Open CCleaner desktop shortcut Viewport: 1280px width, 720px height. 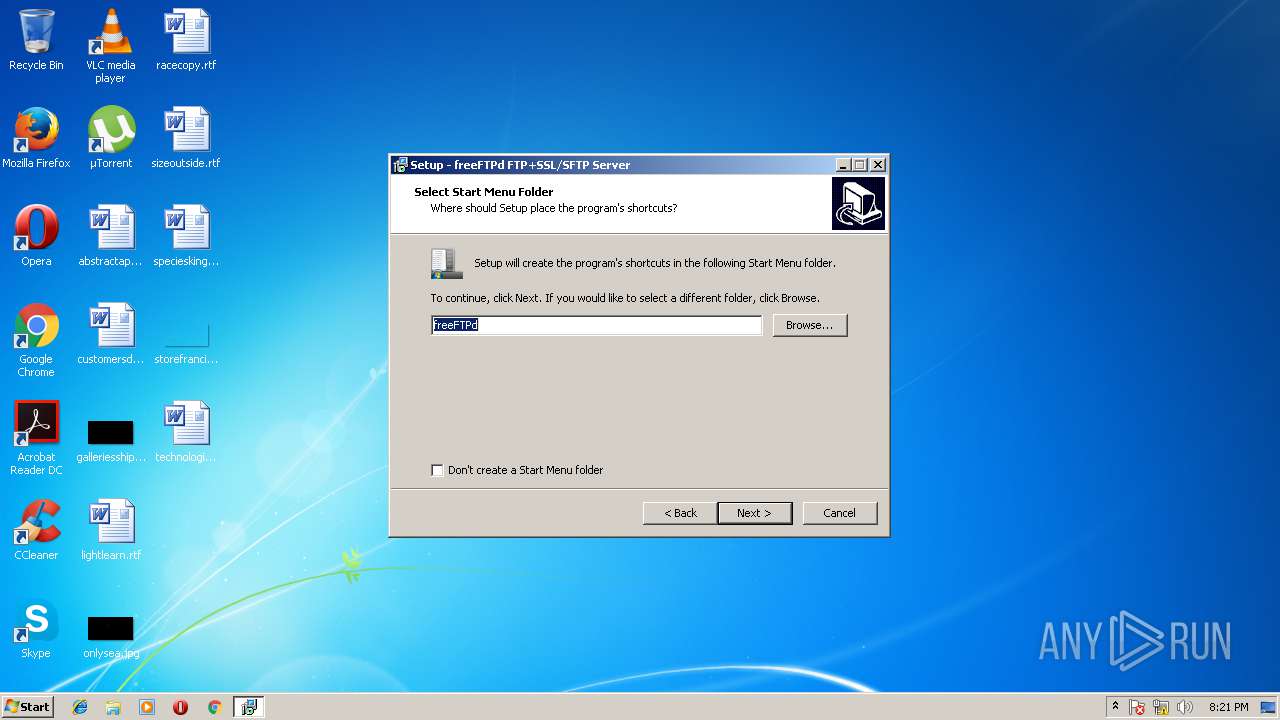pos(36,530)
